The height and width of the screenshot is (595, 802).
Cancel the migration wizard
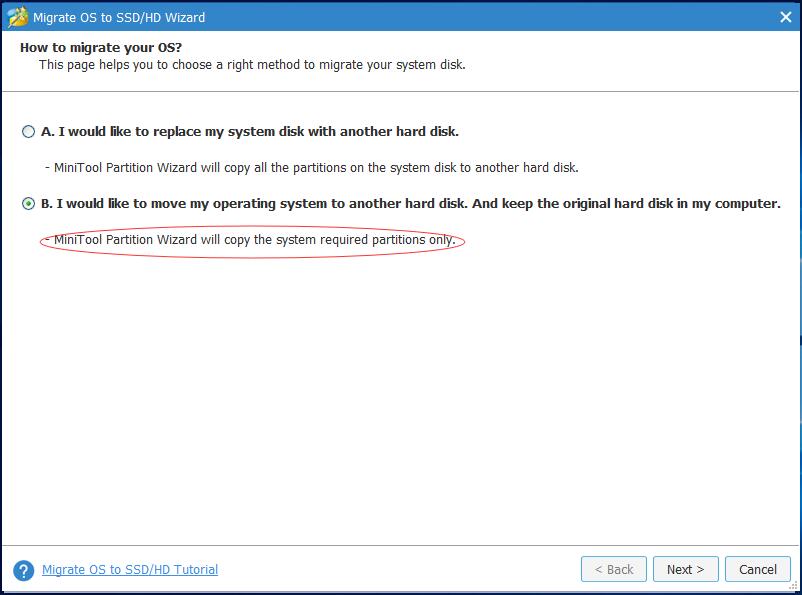click(758, 569)
